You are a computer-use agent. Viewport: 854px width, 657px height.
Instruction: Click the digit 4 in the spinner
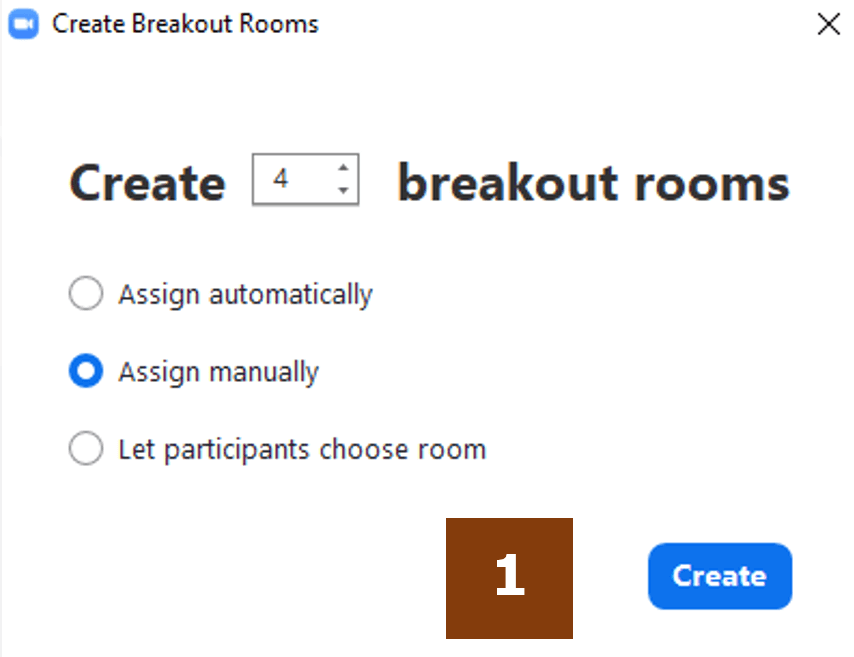click(280, 179)
